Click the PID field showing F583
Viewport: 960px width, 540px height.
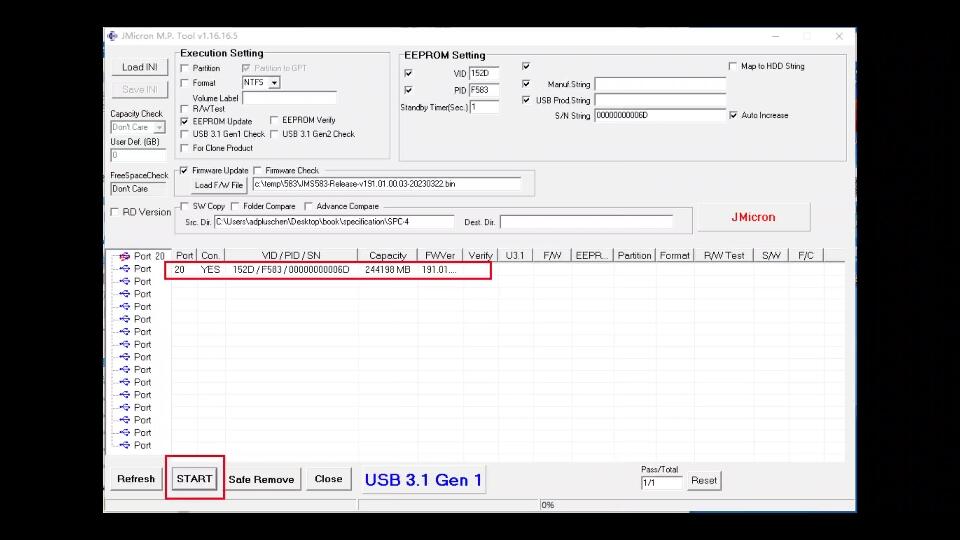[x=484, y=90]
